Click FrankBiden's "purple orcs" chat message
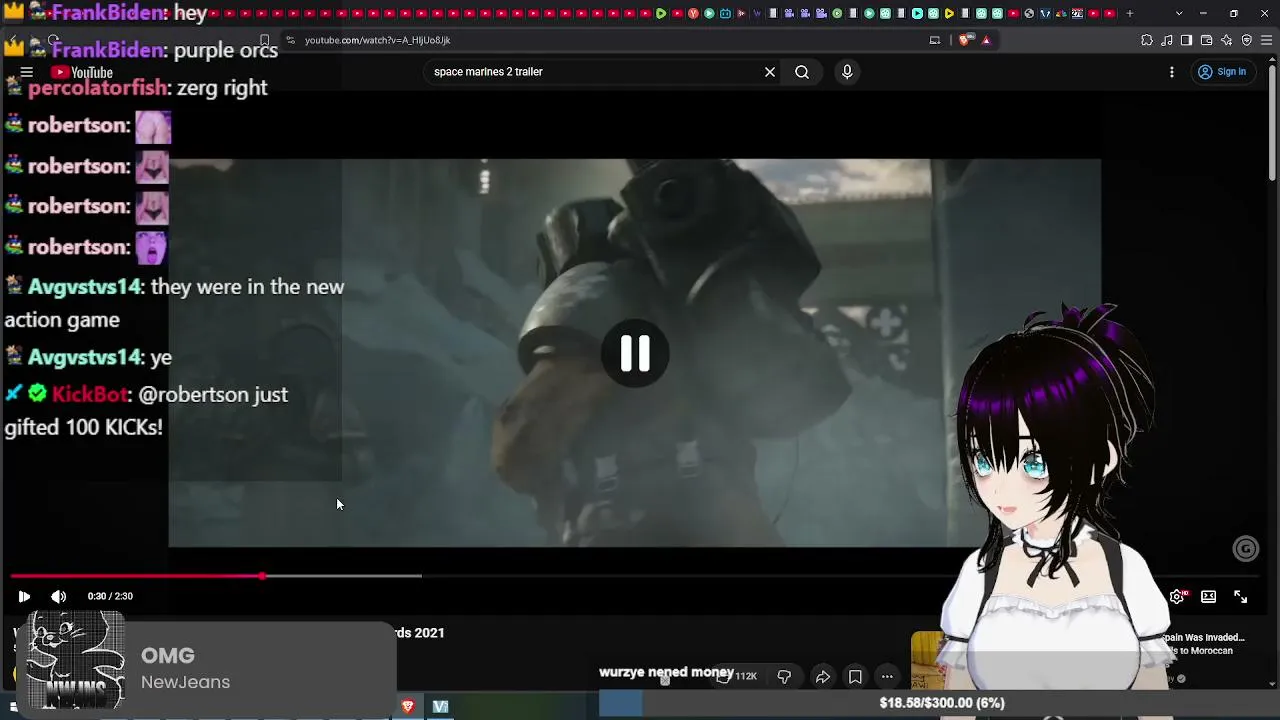 [224, 50]
